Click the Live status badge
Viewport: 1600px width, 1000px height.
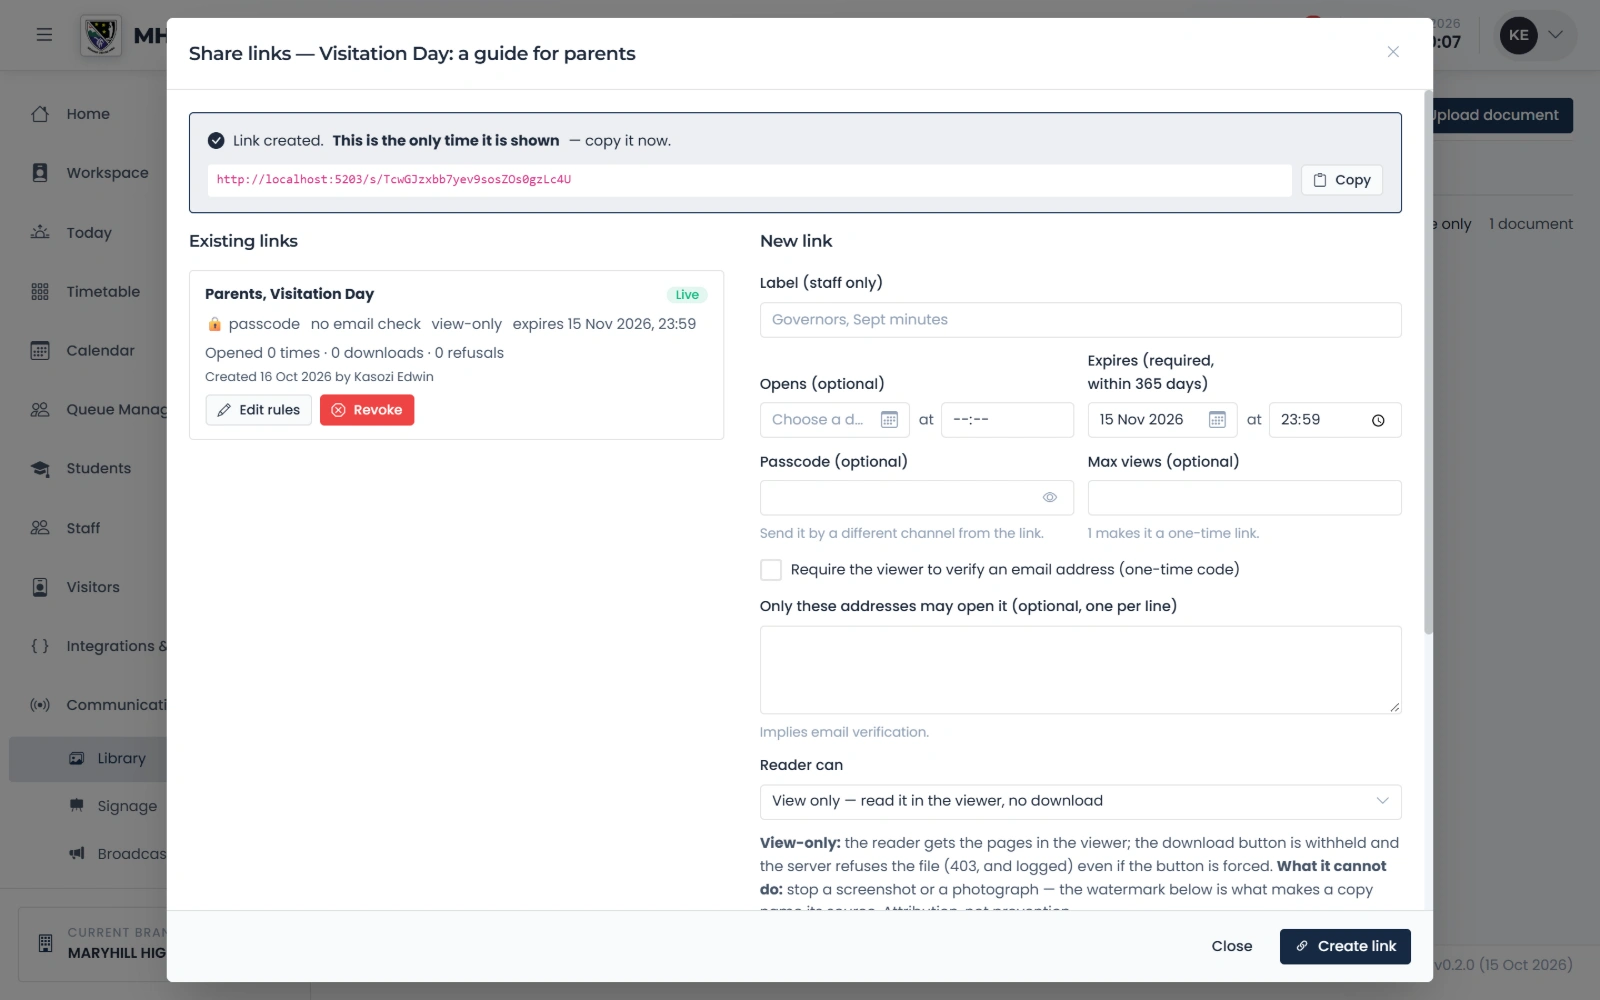click(687, 295)
